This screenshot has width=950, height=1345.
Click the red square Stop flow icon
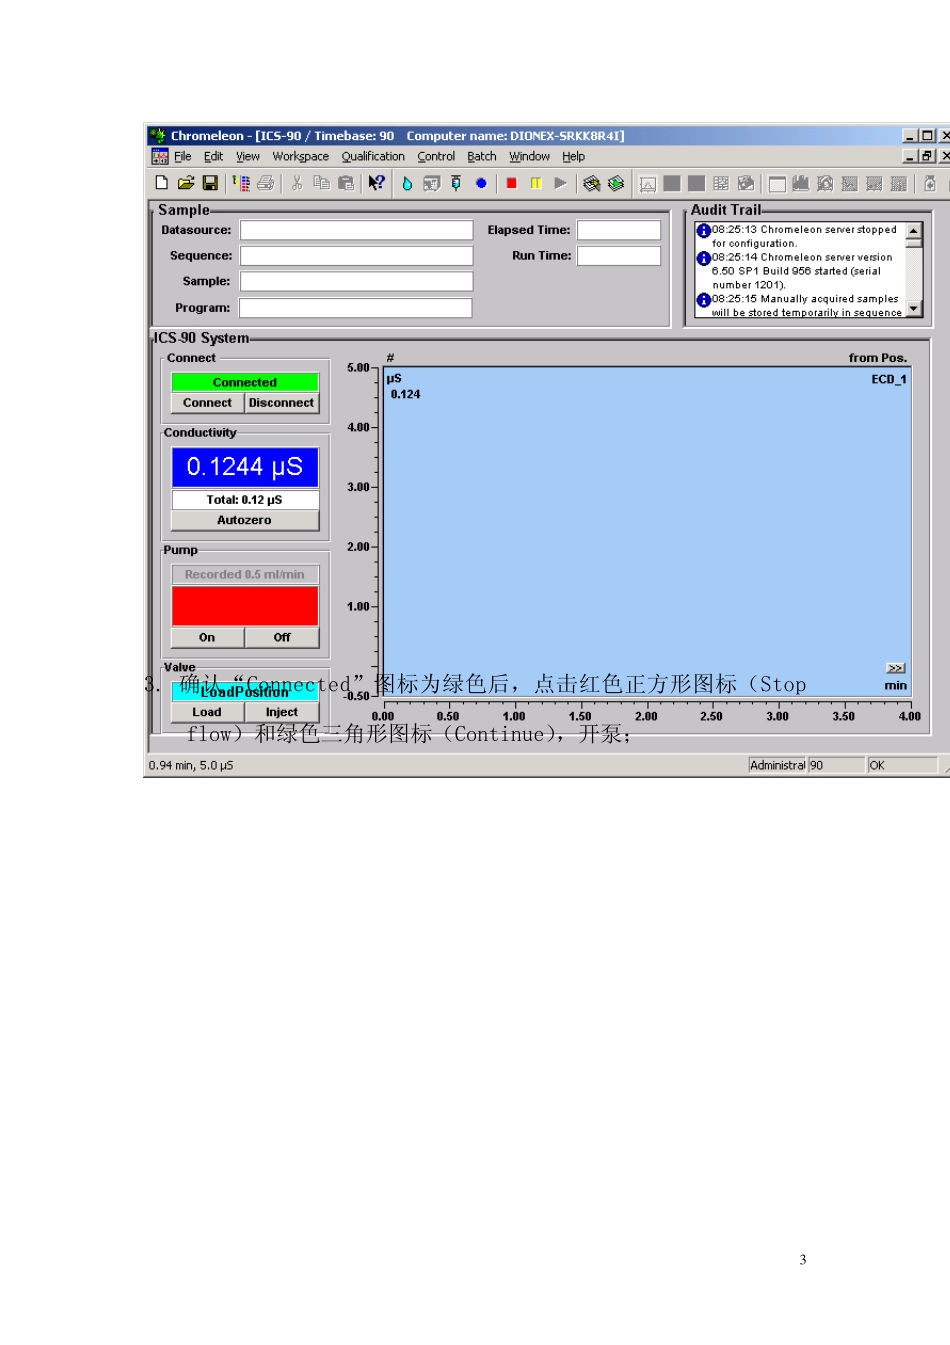(x=512, y=183)
